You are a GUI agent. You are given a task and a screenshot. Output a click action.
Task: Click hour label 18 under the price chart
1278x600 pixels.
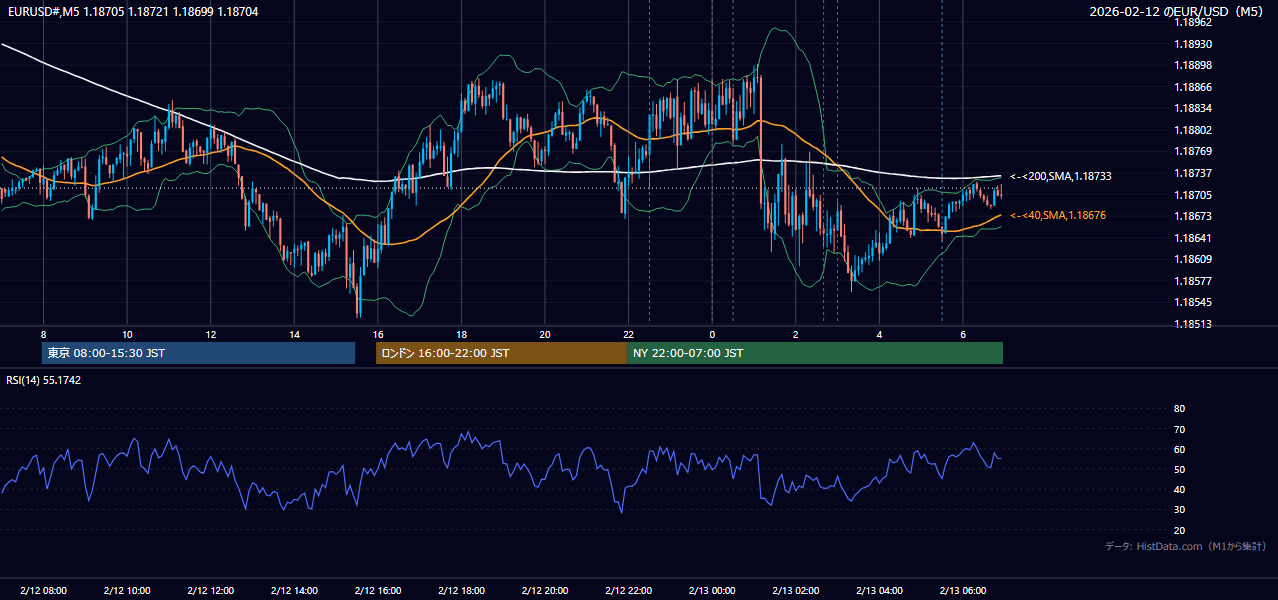point(461,333)
